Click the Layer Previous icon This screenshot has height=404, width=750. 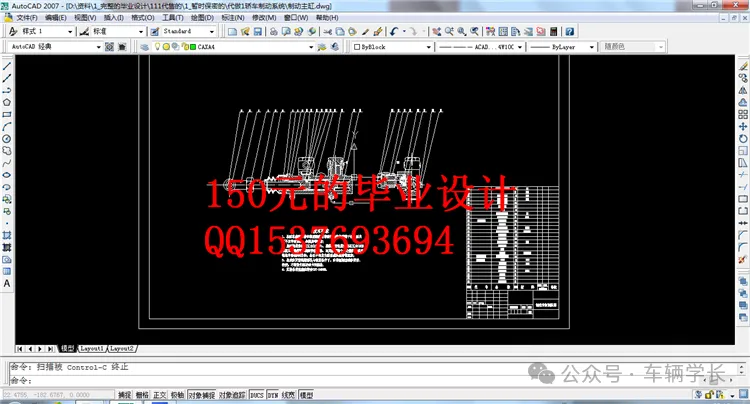tap(335, 46)
